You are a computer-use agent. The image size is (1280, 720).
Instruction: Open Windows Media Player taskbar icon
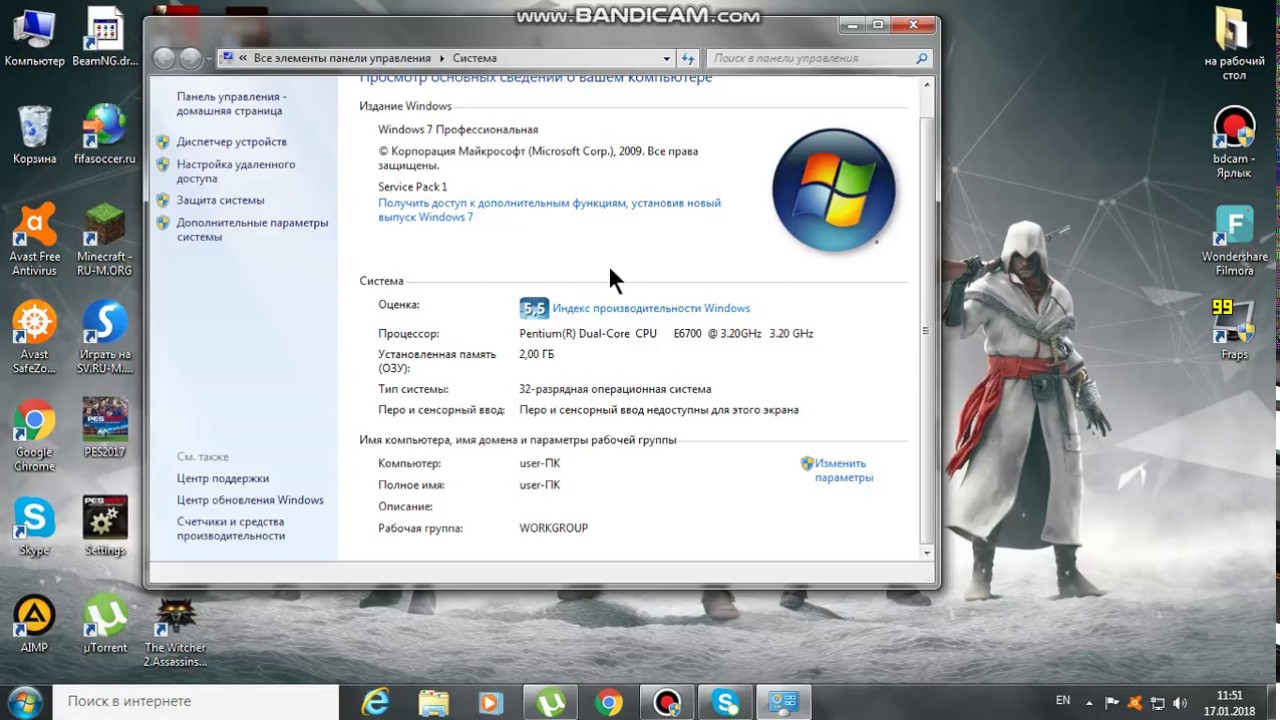point(490,702)
